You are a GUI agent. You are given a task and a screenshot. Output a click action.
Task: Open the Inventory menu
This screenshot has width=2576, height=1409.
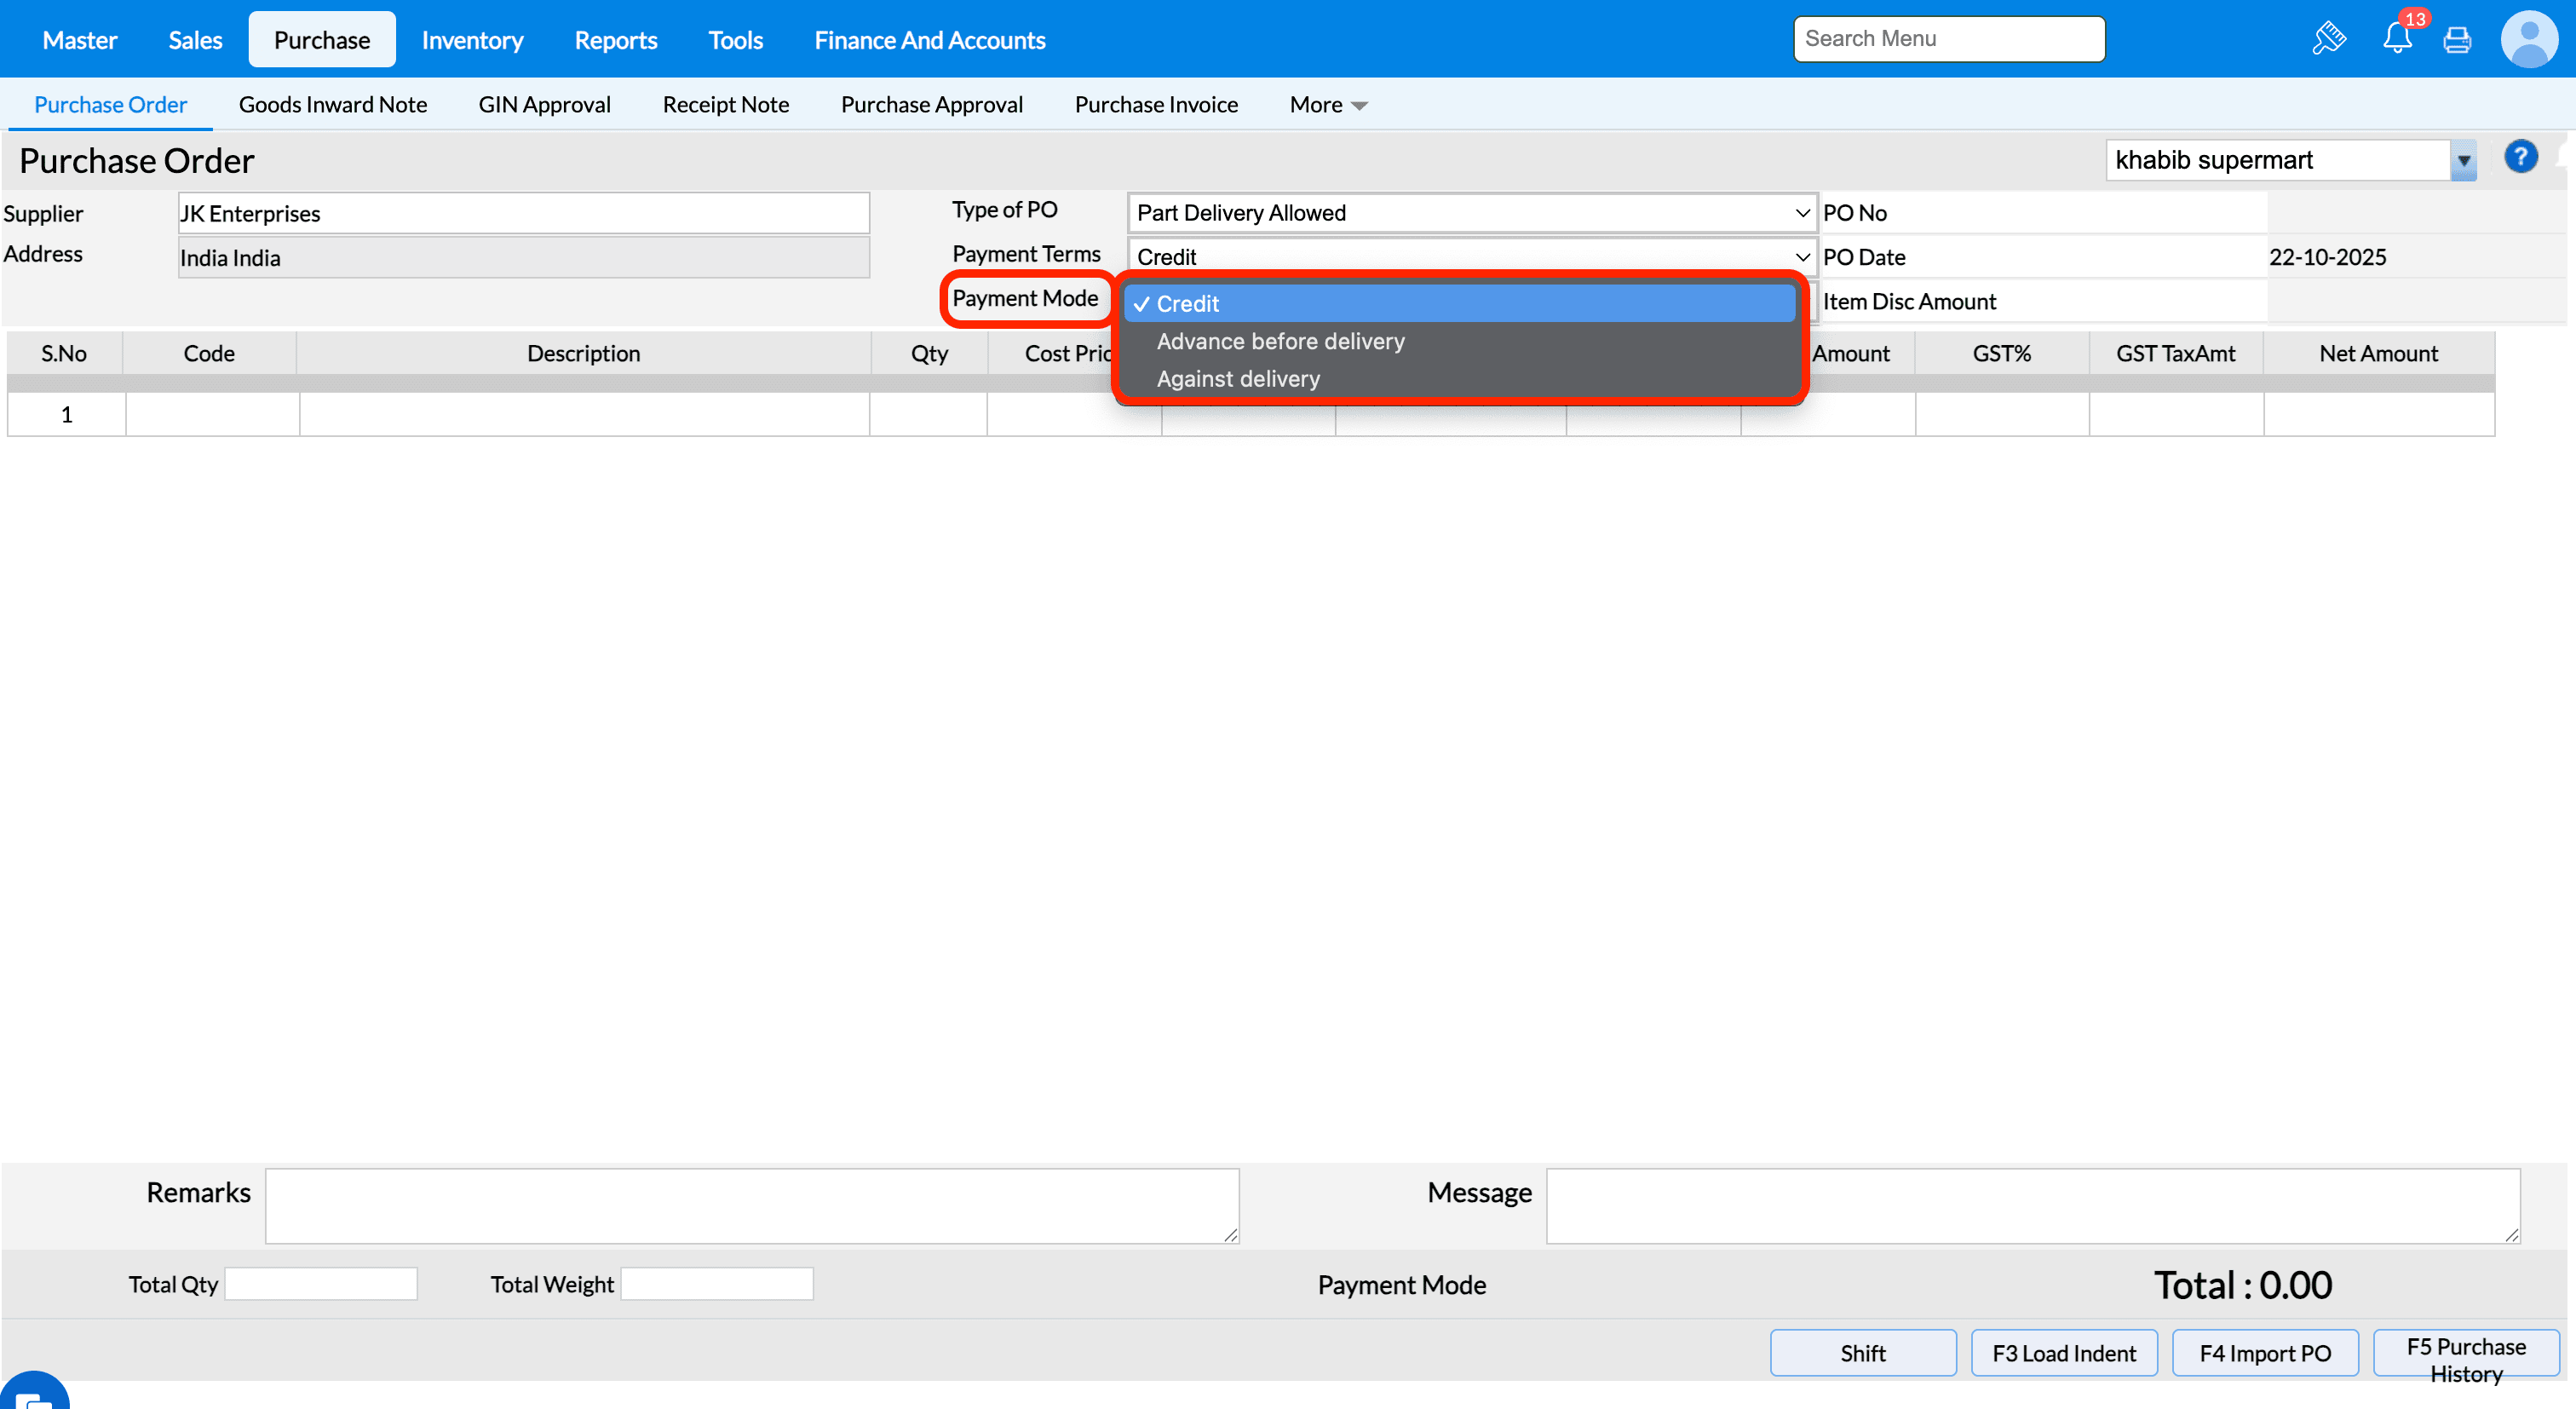(472, 40)
